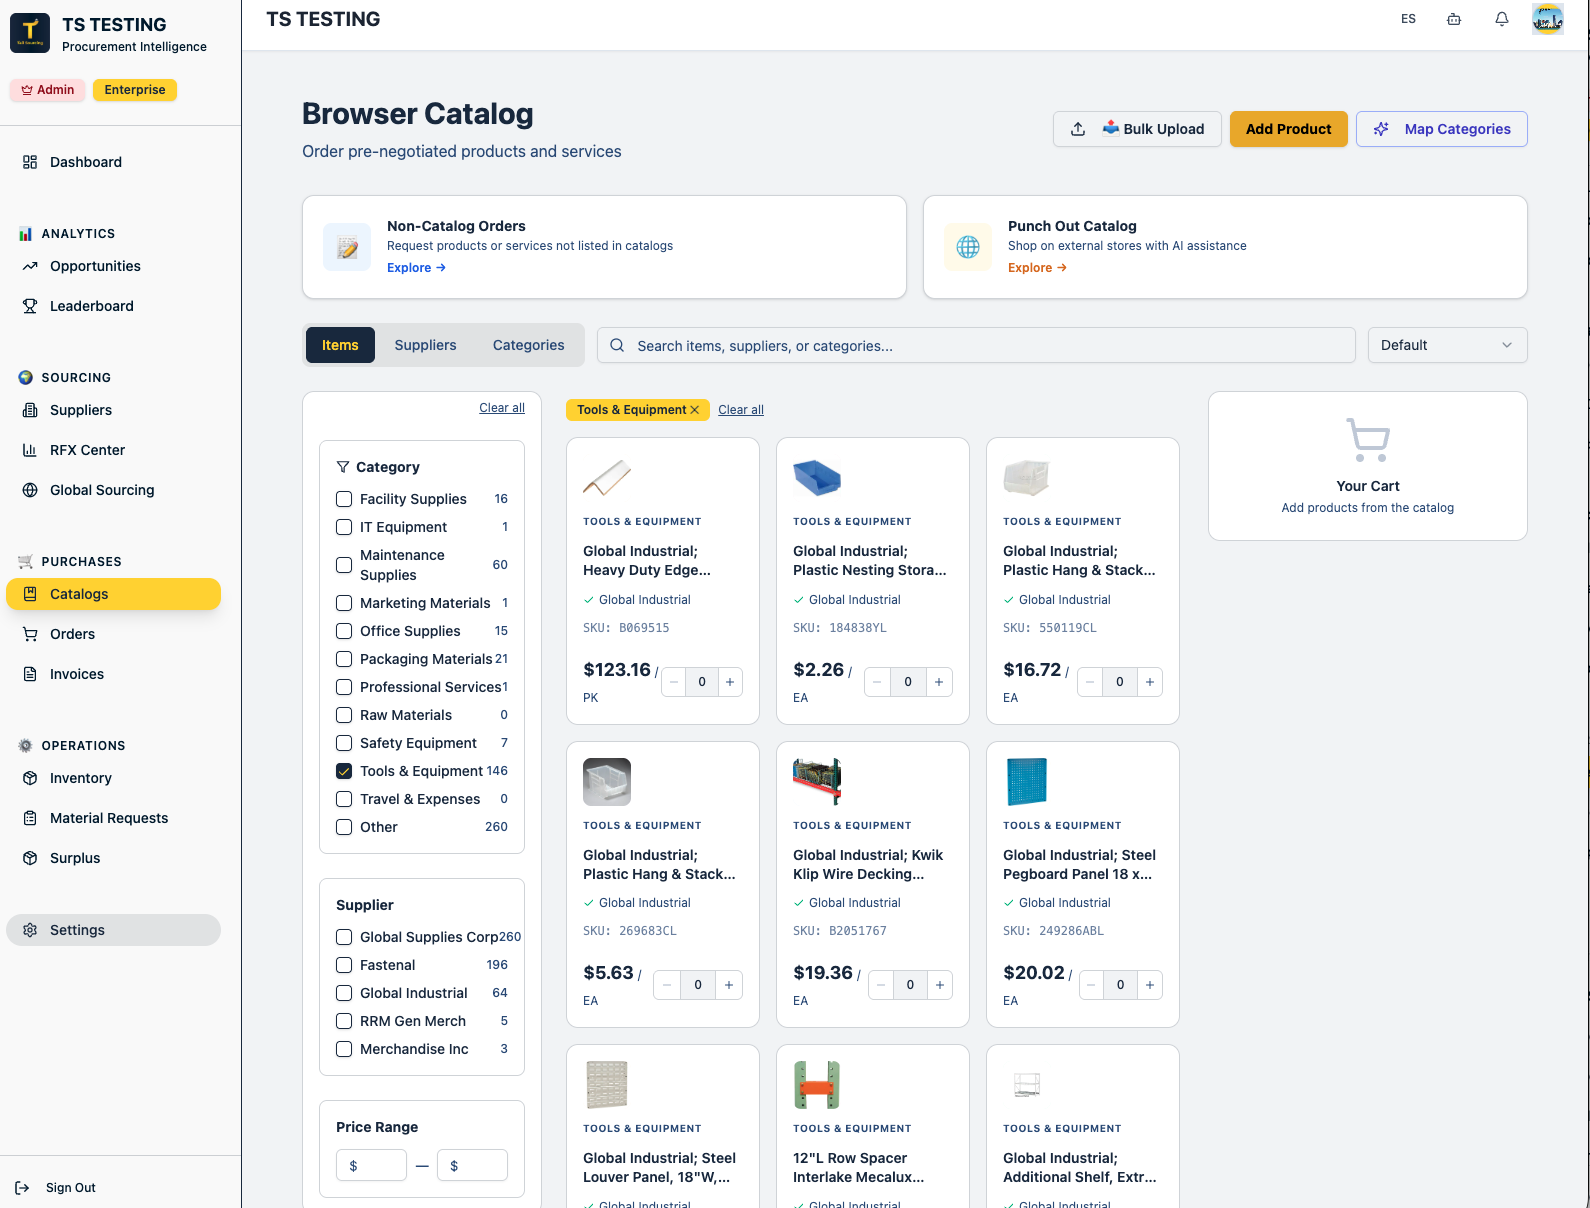Open 12"L Row Spacer product thumbnail
Image resolution: width=1590 pixels, height=1208 pixels.
[x=817, y=1085]
